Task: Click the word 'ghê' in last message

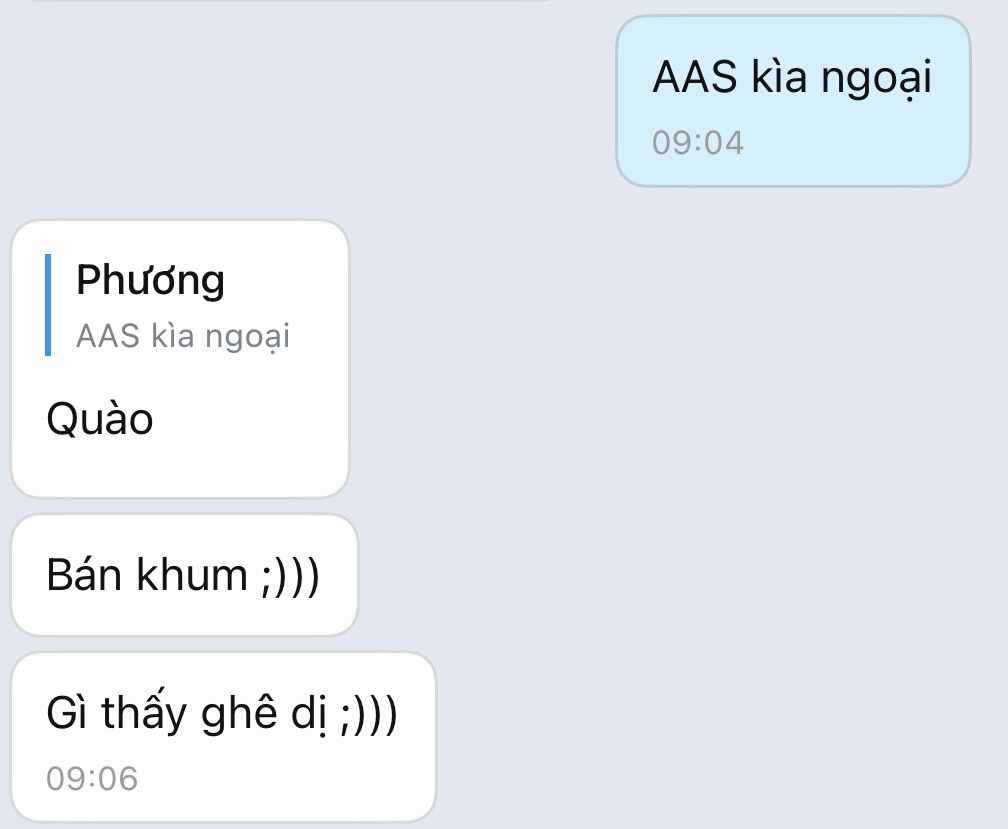Action: pyautogui.click(x=240, y=713)
